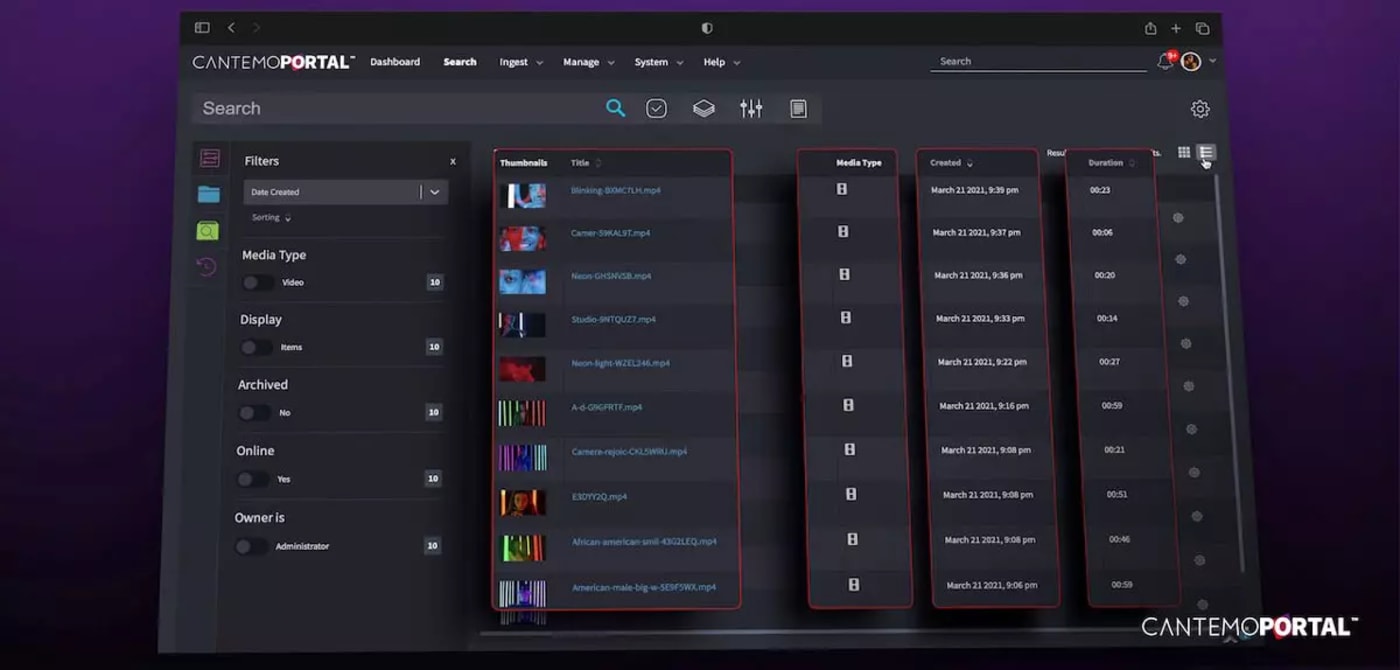This screenshot has width=1400, height=670.
Task: Close the Filters panel
Action: coord(452,161)
